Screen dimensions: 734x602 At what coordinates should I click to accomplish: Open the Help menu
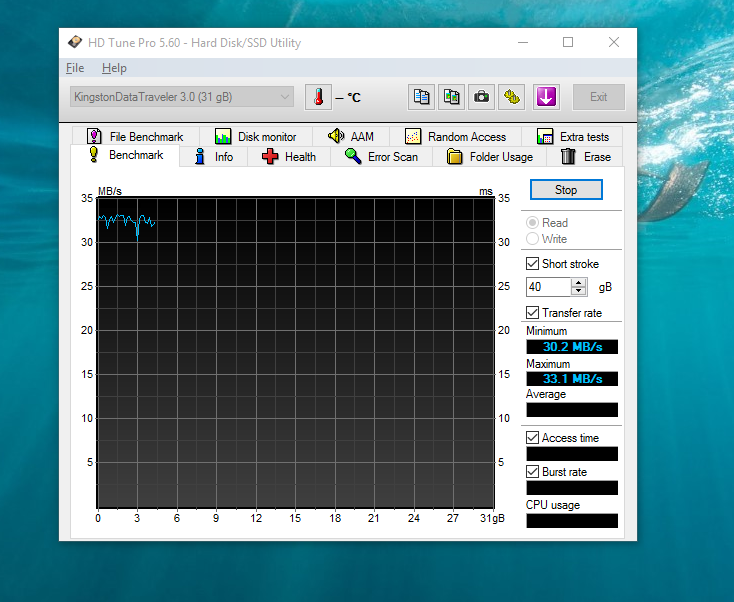pos(114,68)
